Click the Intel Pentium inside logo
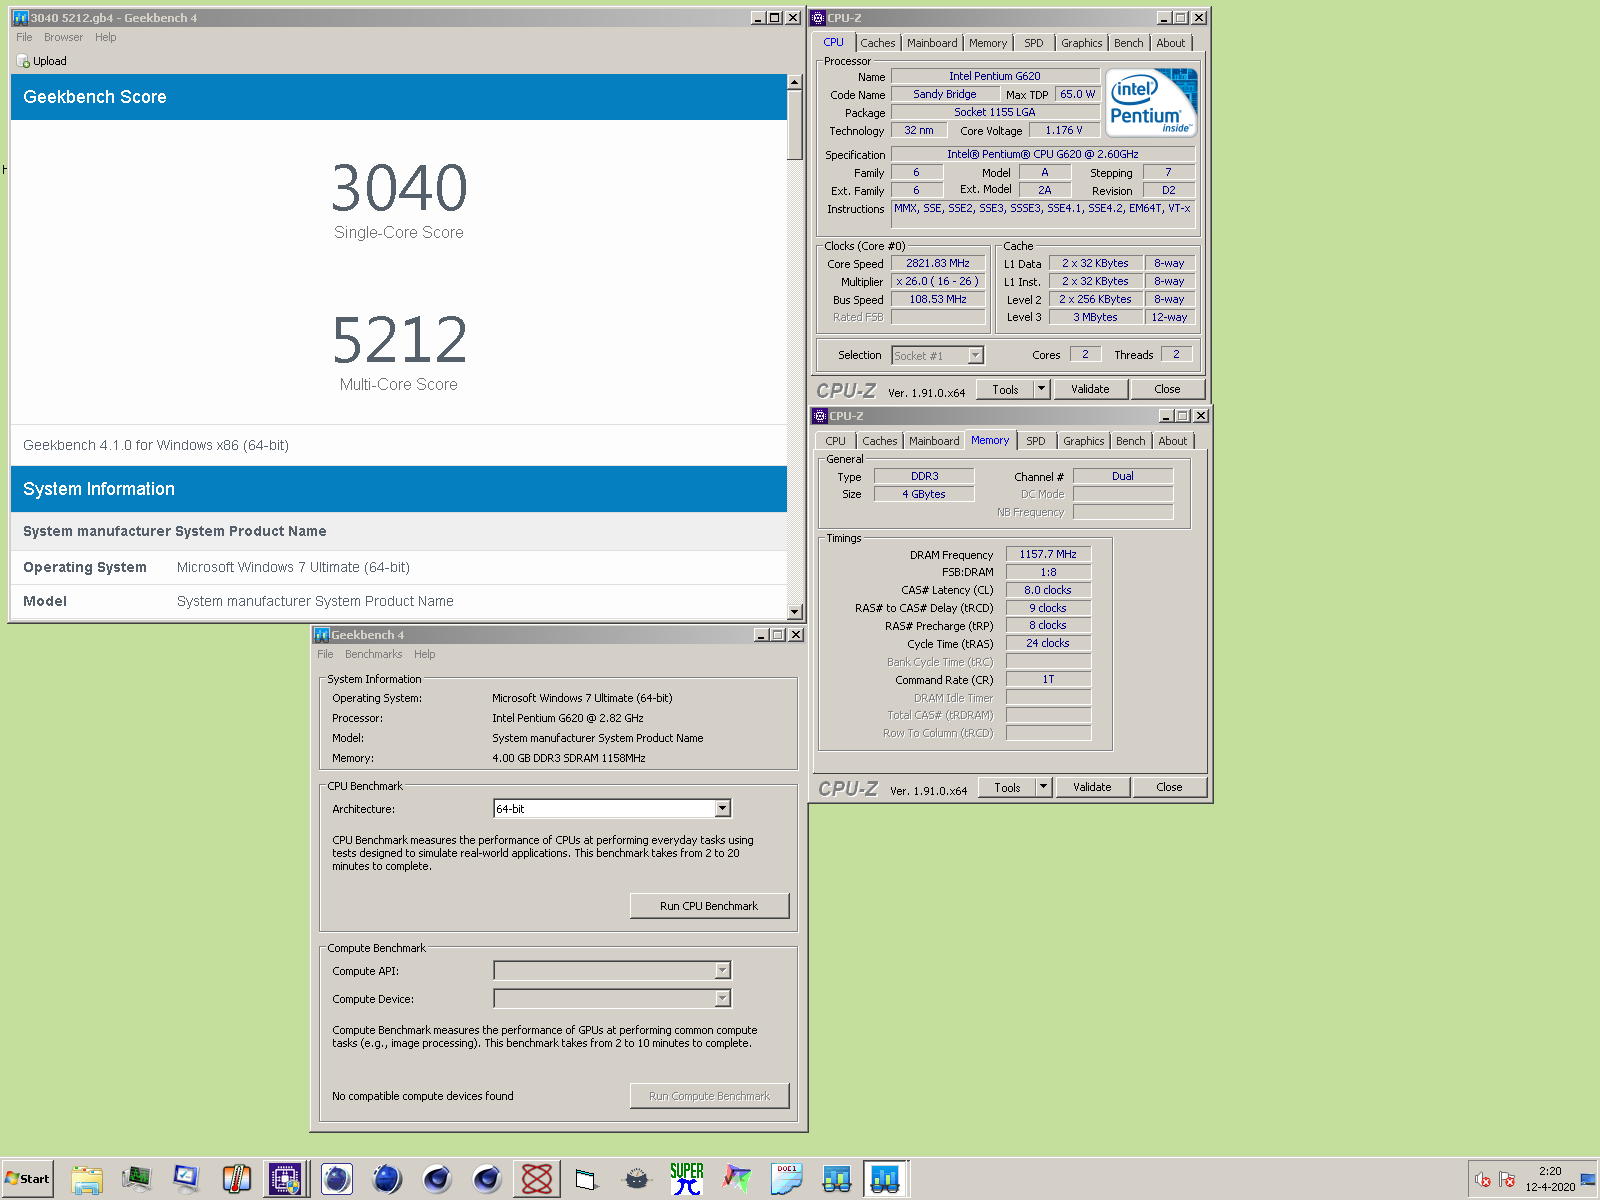 coord(1151,103)
